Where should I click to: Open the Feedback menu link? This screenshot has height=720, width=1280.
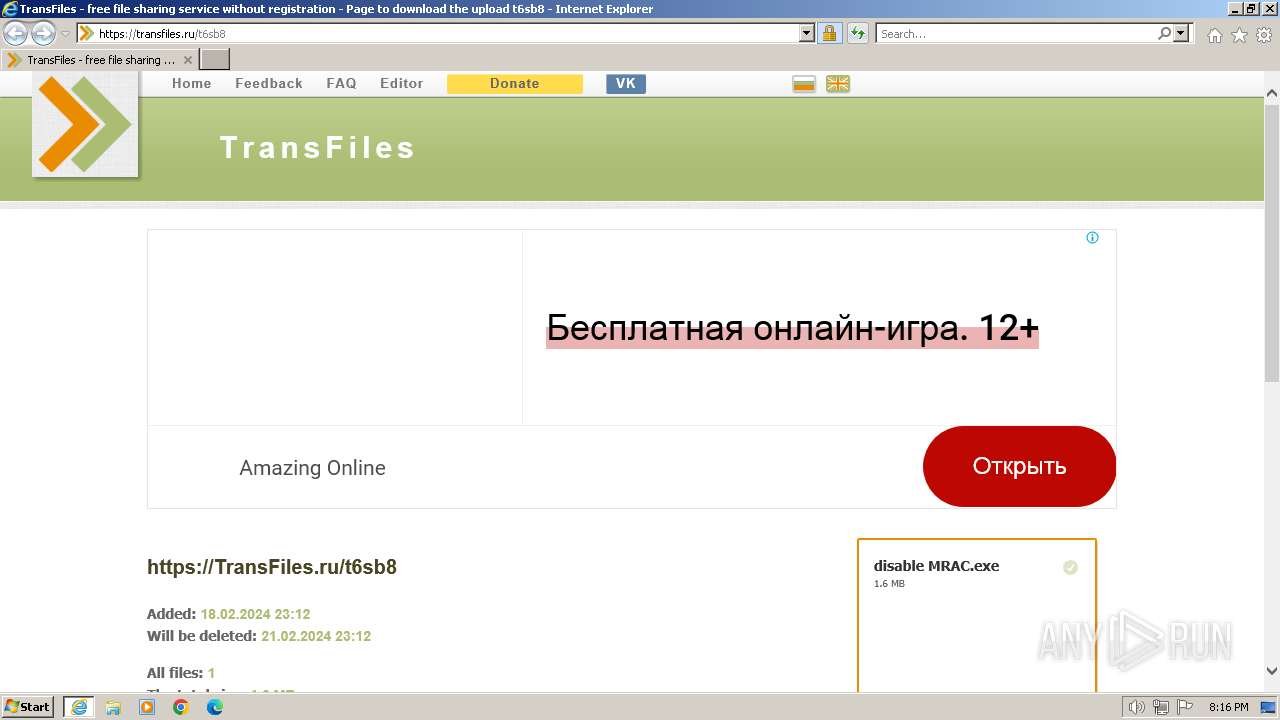click(x=269, y=84)
